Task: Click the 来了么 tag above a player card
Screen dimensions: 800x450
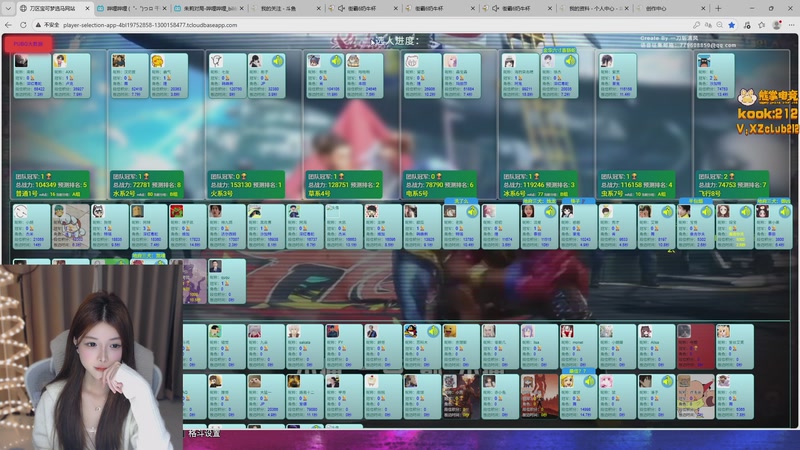Action: 461,201
